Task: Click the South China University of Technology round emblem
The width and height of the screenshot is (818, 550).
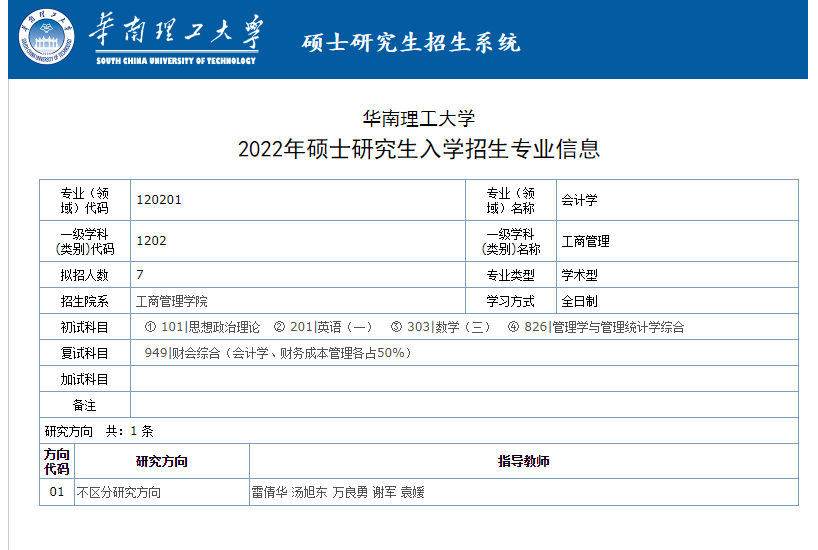Action: click(46, 37)
